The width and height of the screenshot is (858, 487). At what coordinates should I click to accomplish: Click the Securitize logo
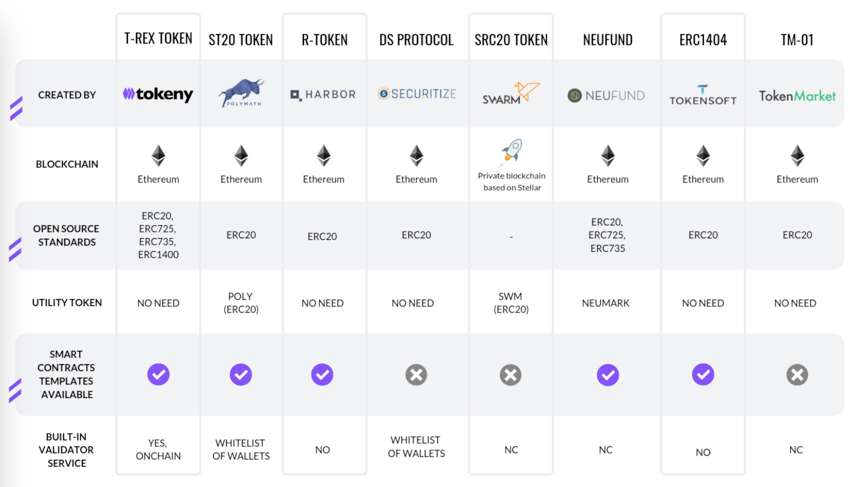coord(416,94)
